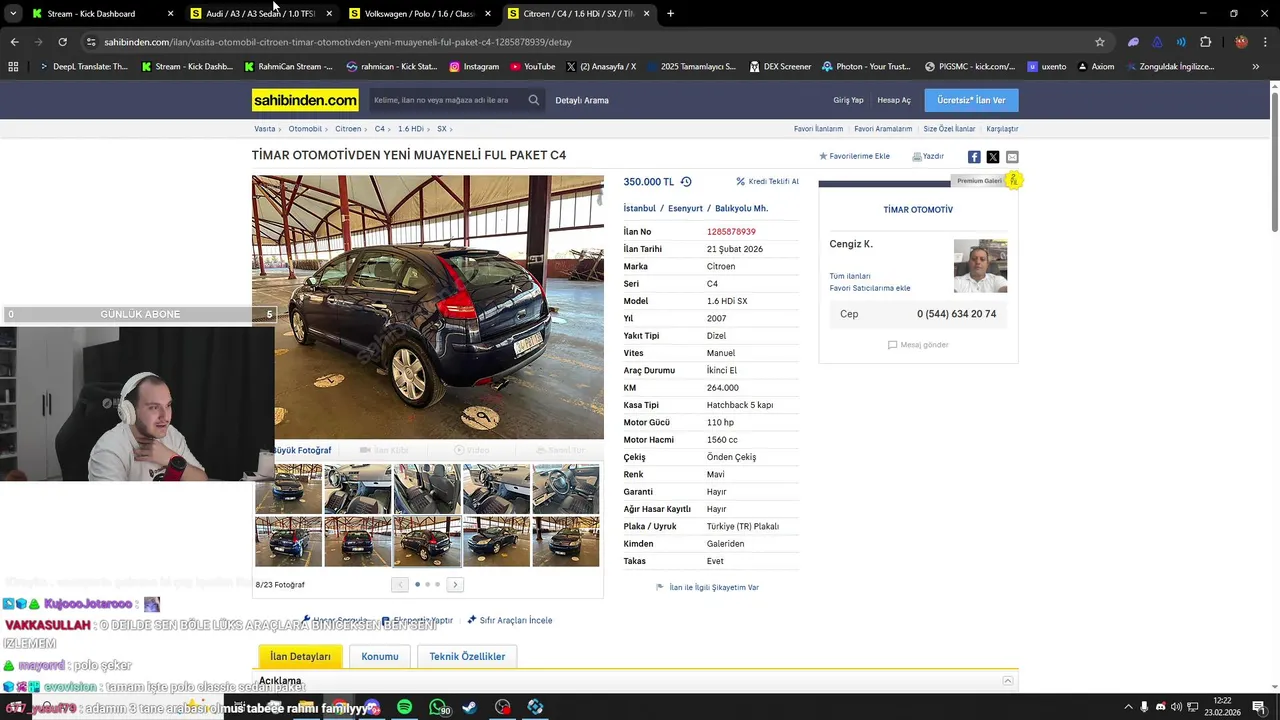Go to next thumbnail page arrow
1280x720 pixels.
pyautogui.click(x=455, y=585)
